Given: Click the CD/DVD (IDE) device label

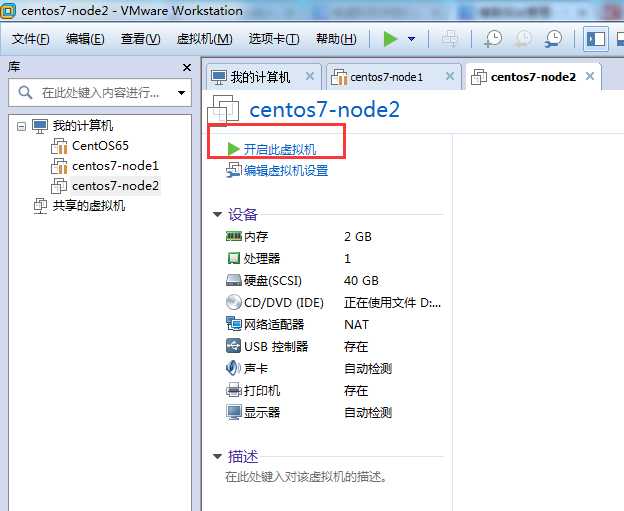Looking at the screenshot, I should click(284, 303).
